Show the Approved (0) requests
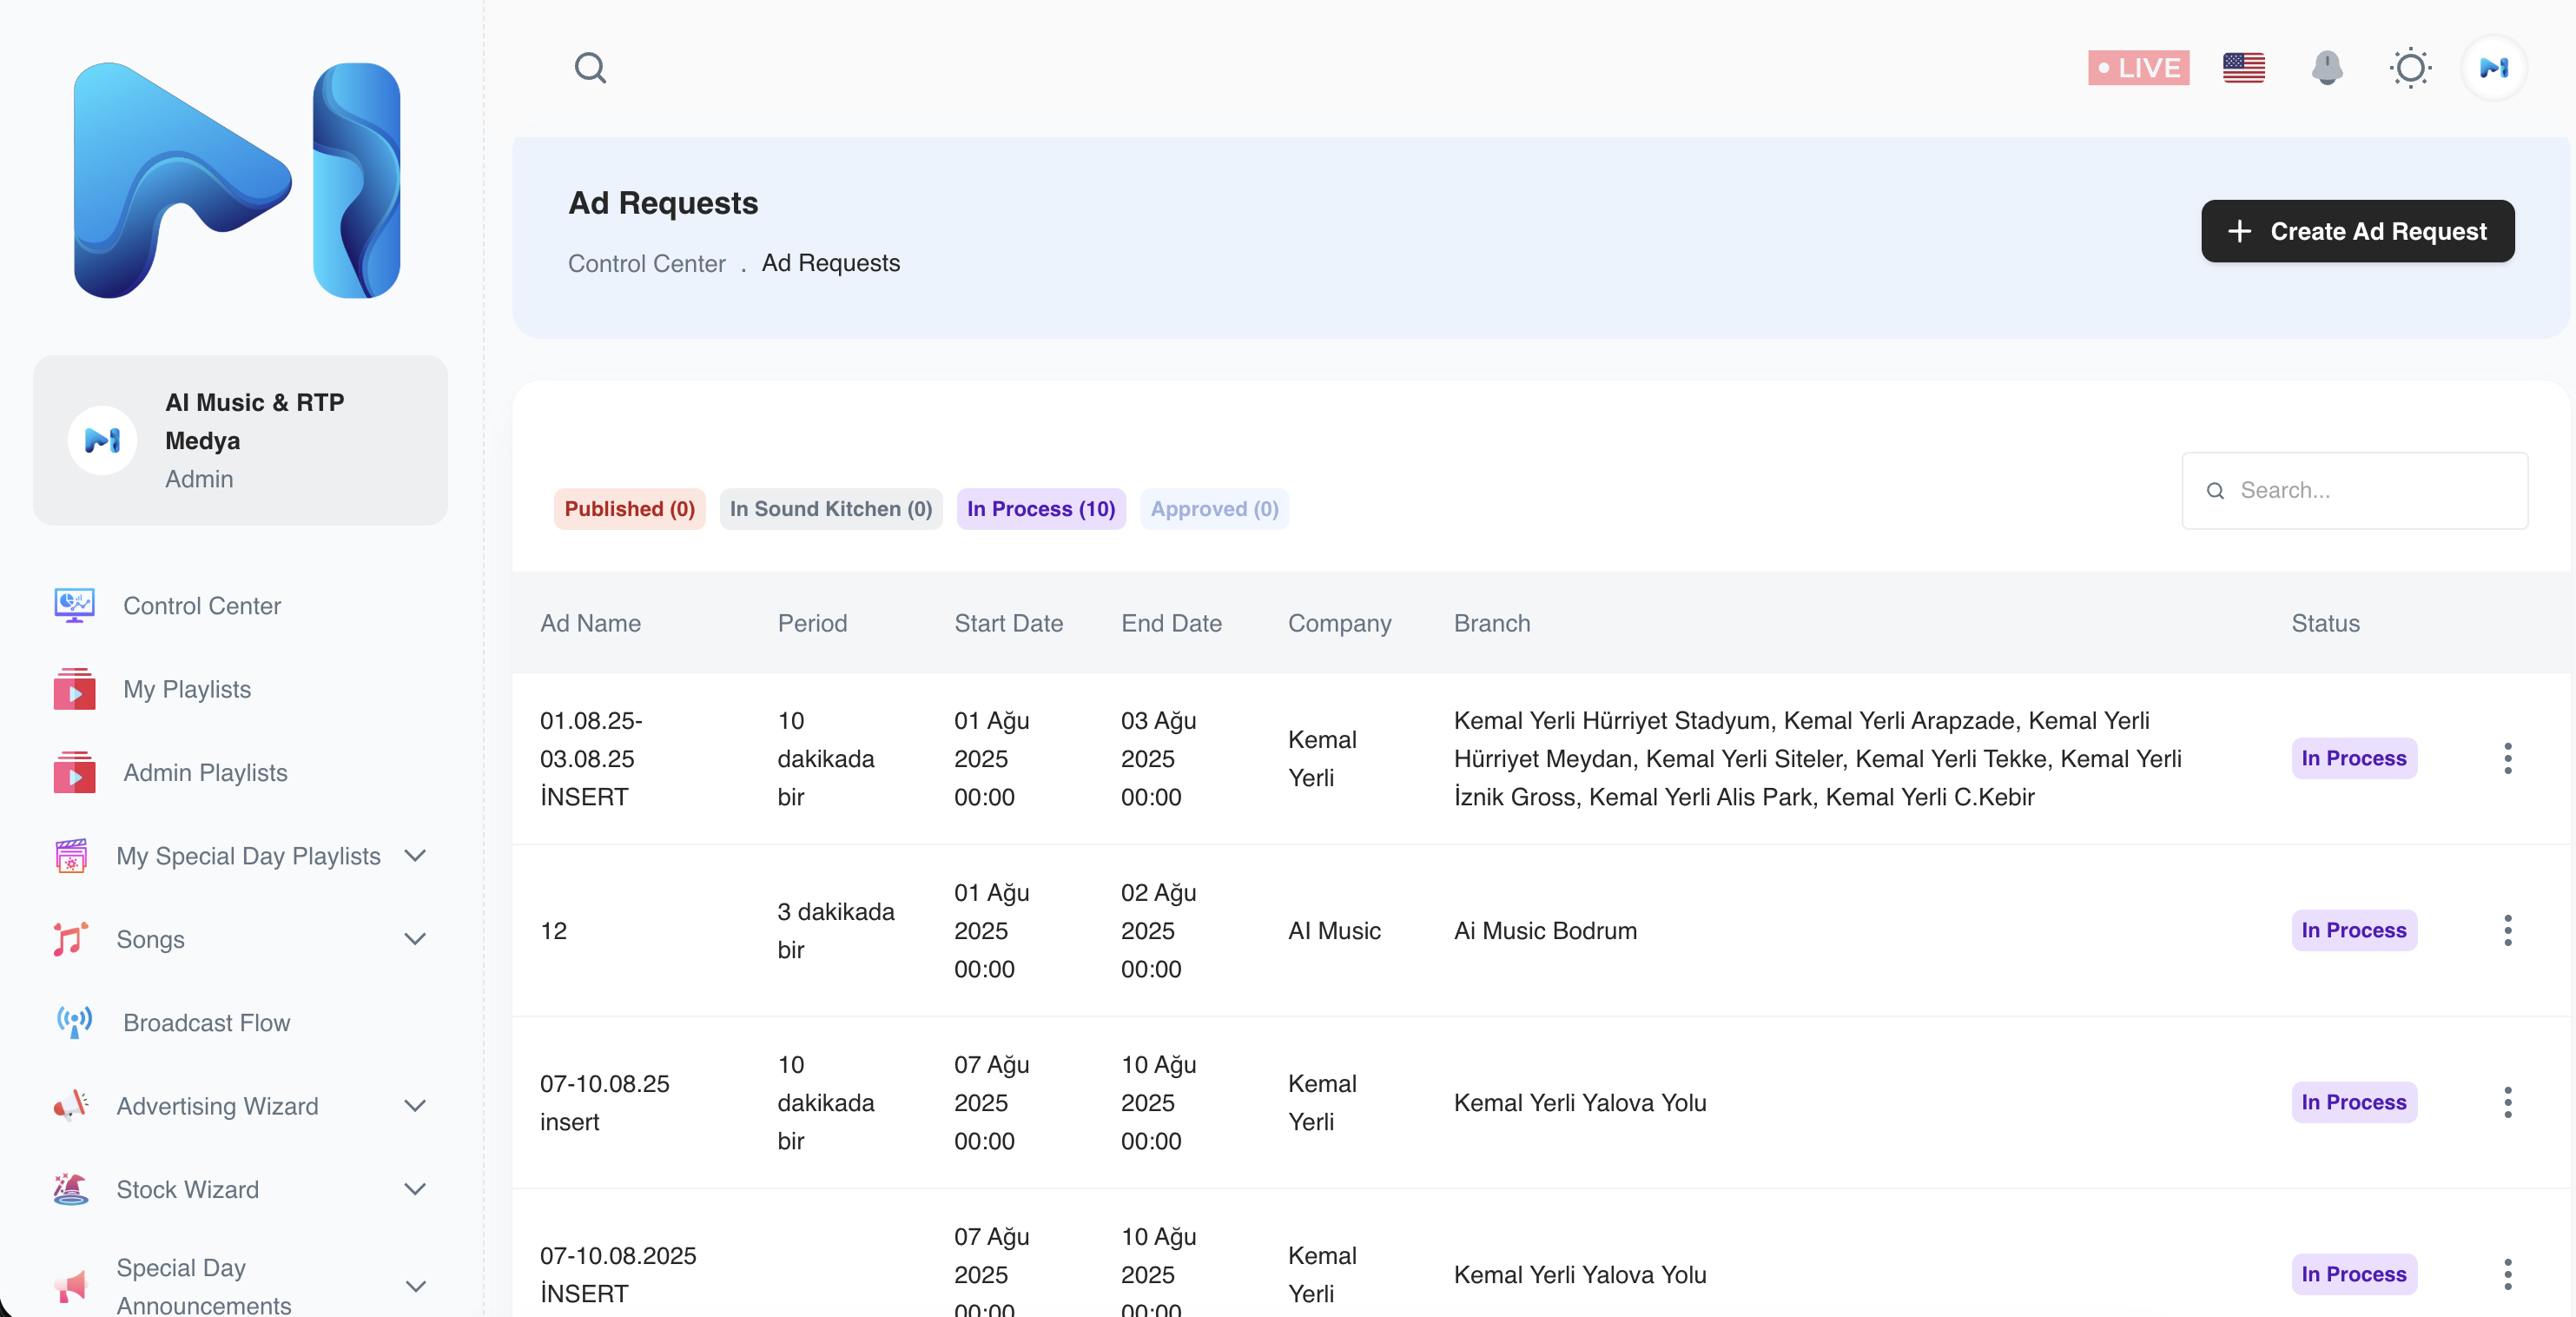This screenshot has width=2576, height=1317. pyautogui.click(x=1214, y=509)
